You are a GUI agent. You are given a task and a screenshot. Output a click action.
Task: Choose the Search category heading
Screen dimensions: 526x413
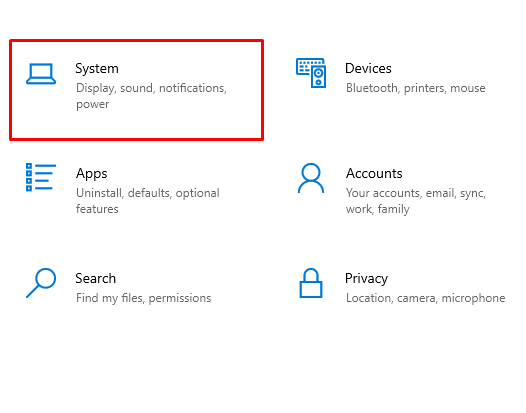point(96,278)
